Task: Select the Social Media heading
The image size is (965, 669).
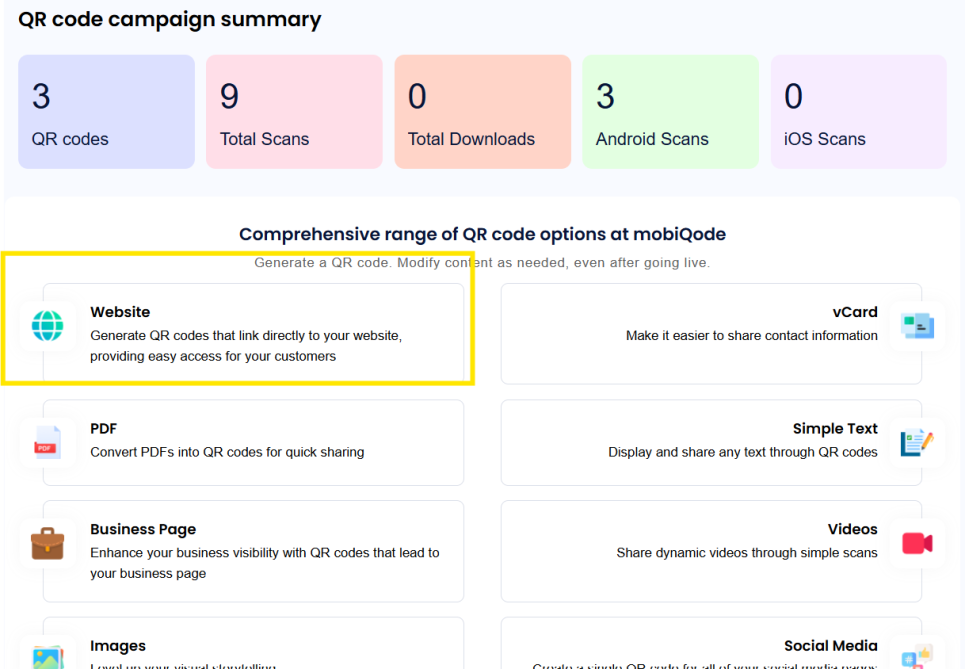Action: pos(830,646)
